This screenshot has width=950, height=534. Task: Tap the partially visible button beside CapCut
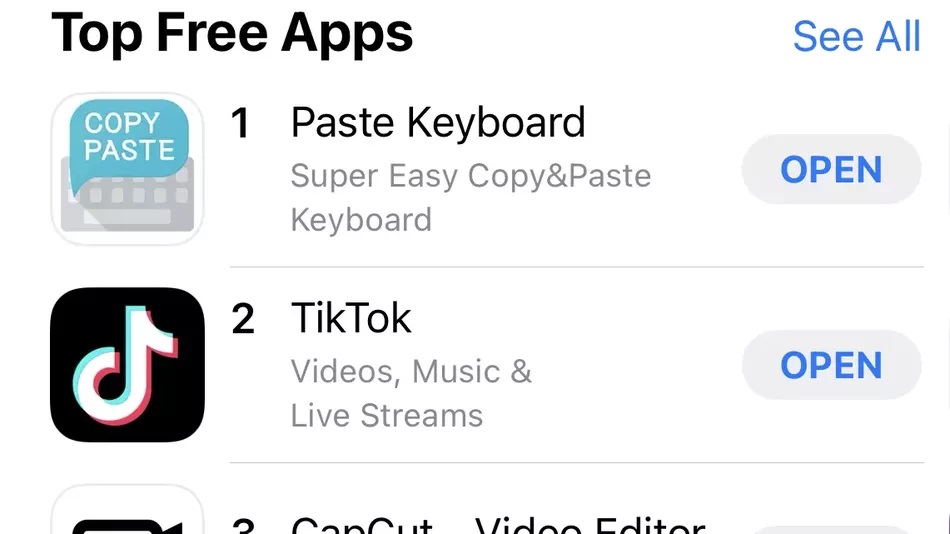830,528
